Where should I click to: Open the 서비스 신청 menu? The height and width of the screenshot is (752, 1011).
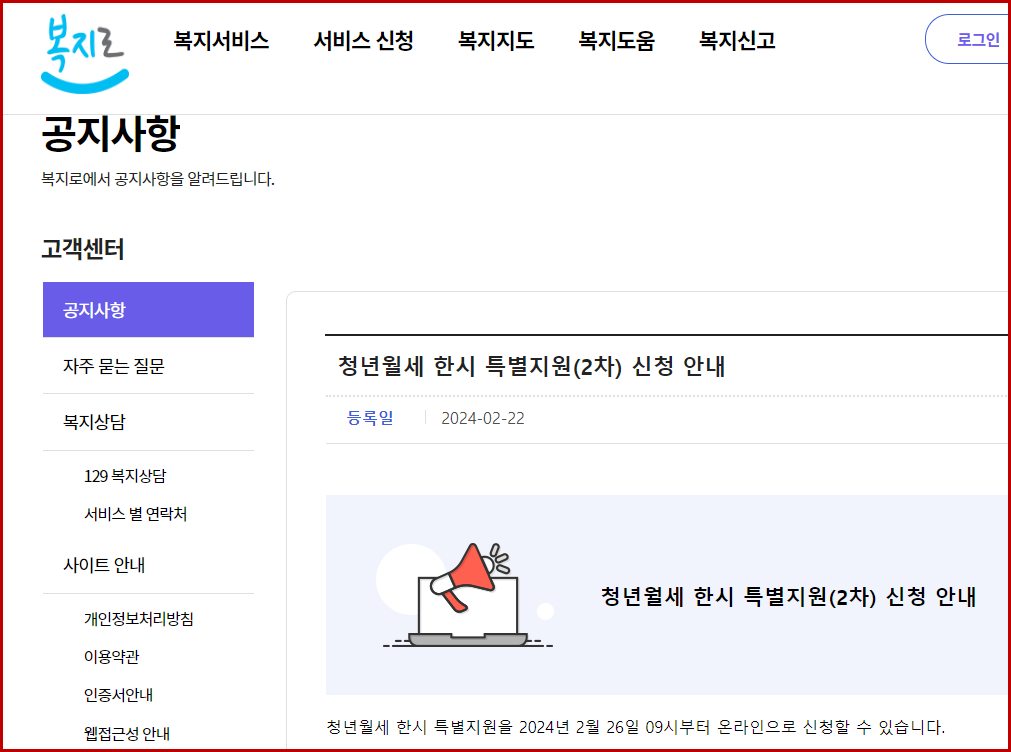(364, 40)
